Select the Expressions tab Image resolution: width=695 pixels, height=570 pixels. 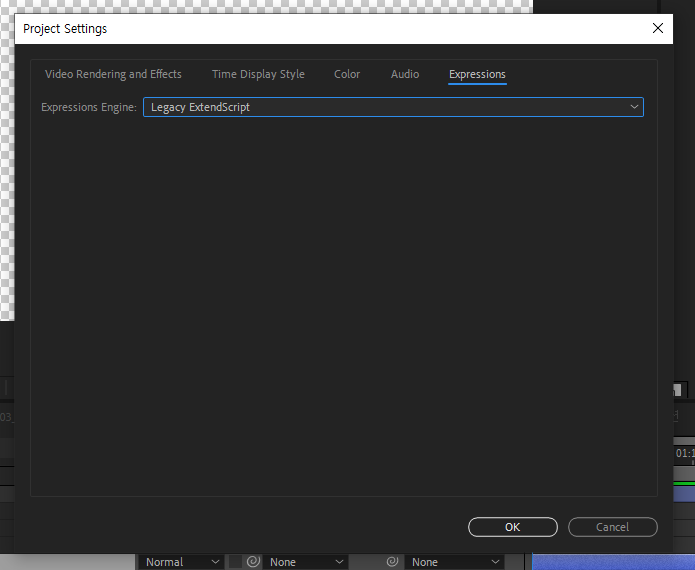pyautogui.click(x=477, y=74)
